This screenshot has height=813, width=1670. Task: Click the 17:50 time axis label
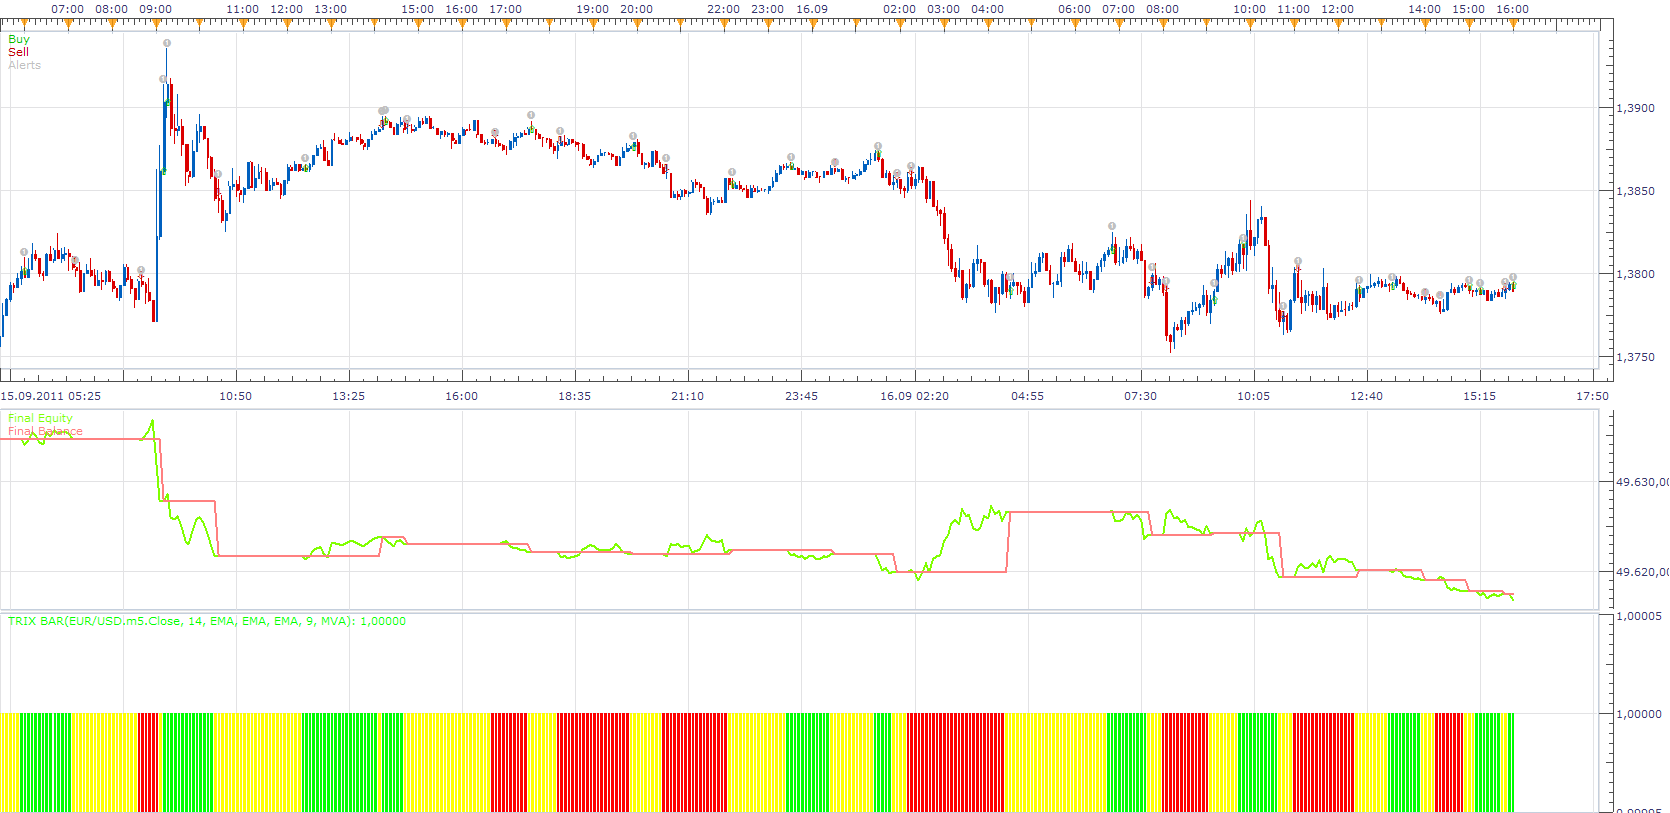tap(1592, 396)
